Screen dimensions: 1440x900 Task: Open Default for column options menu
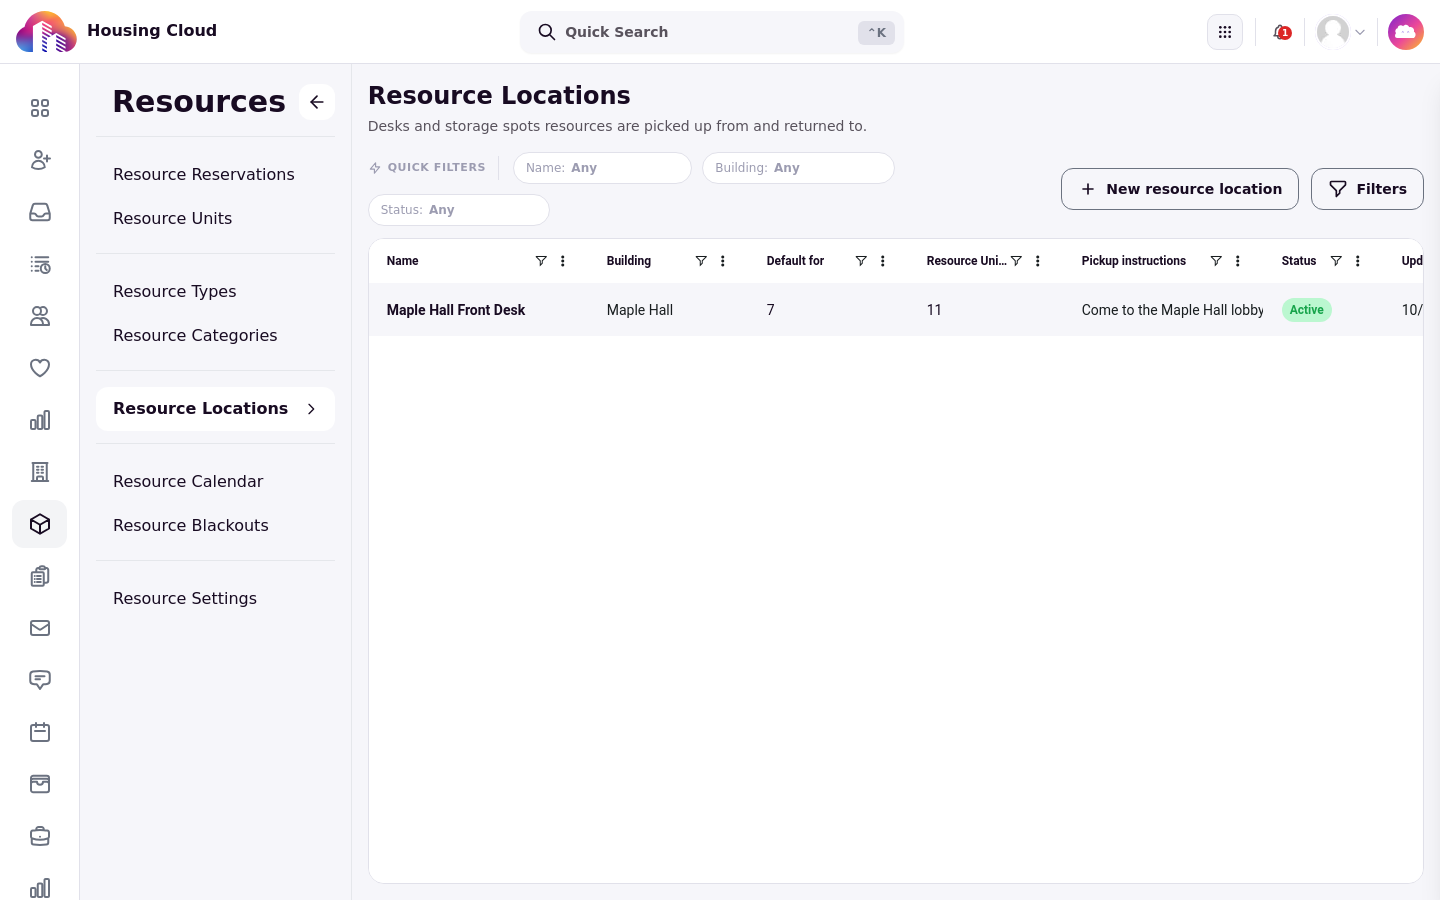click(883, 261)
